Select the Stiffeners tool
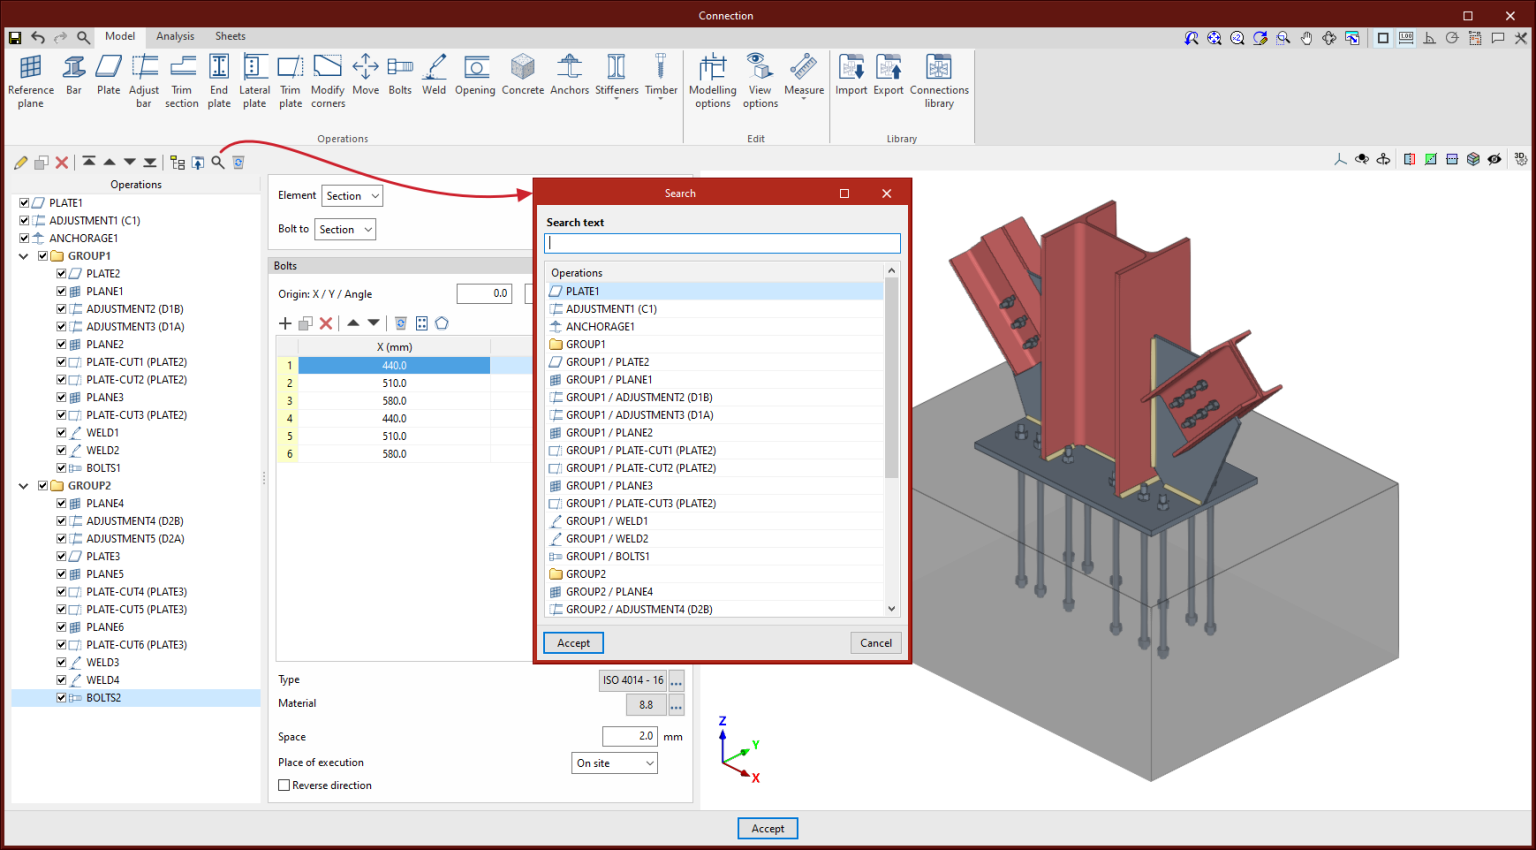This screenshot has height=850, width=1536. coord(616,75)
